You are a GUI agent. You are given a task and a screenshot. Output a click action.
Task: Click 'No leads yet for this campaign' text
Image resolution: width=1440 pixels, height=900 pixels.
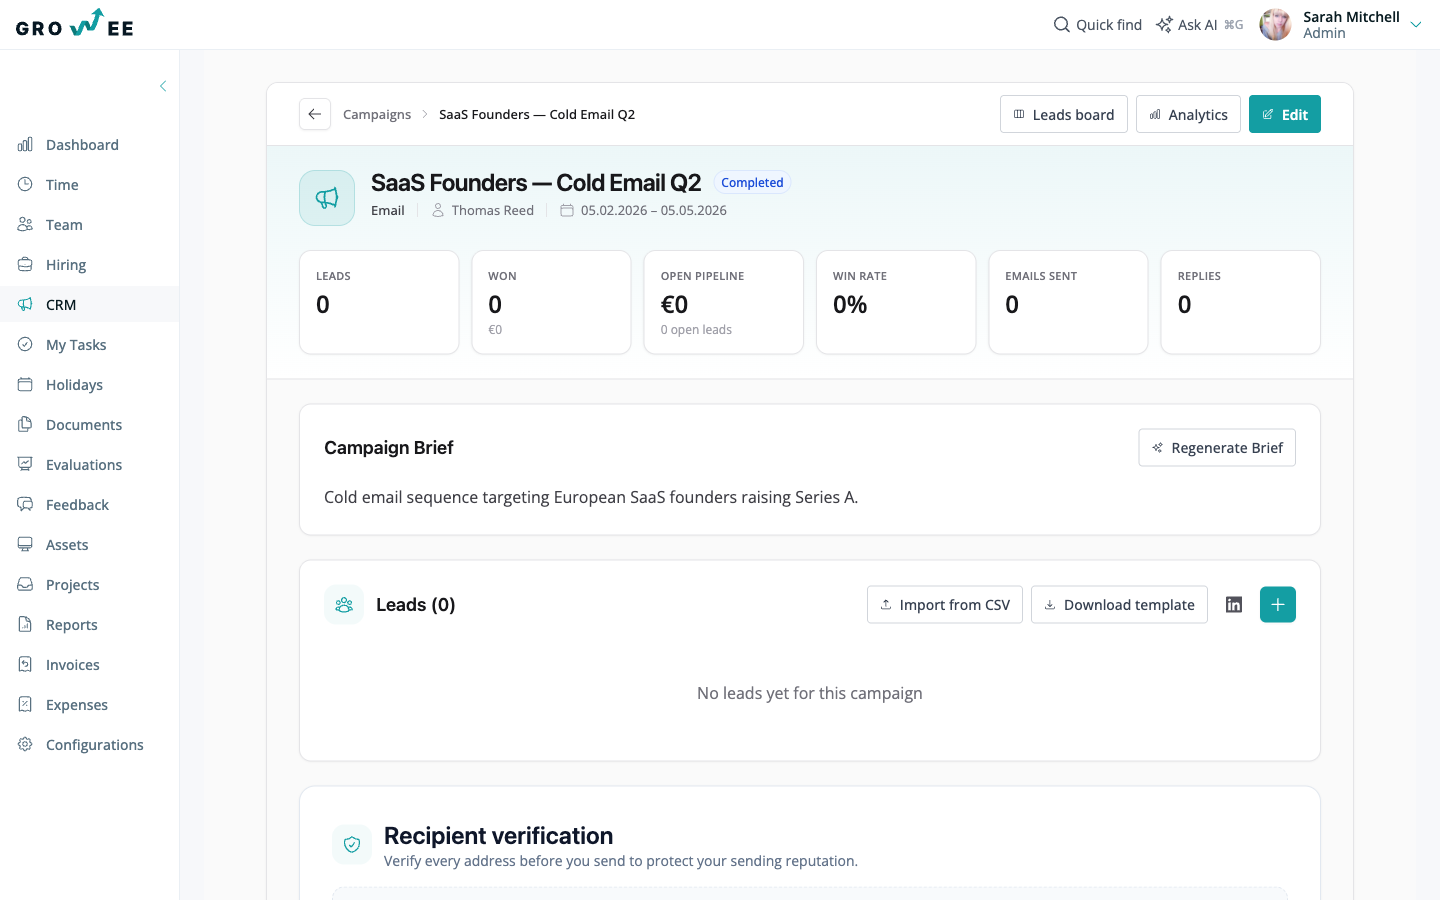(810, 693)
